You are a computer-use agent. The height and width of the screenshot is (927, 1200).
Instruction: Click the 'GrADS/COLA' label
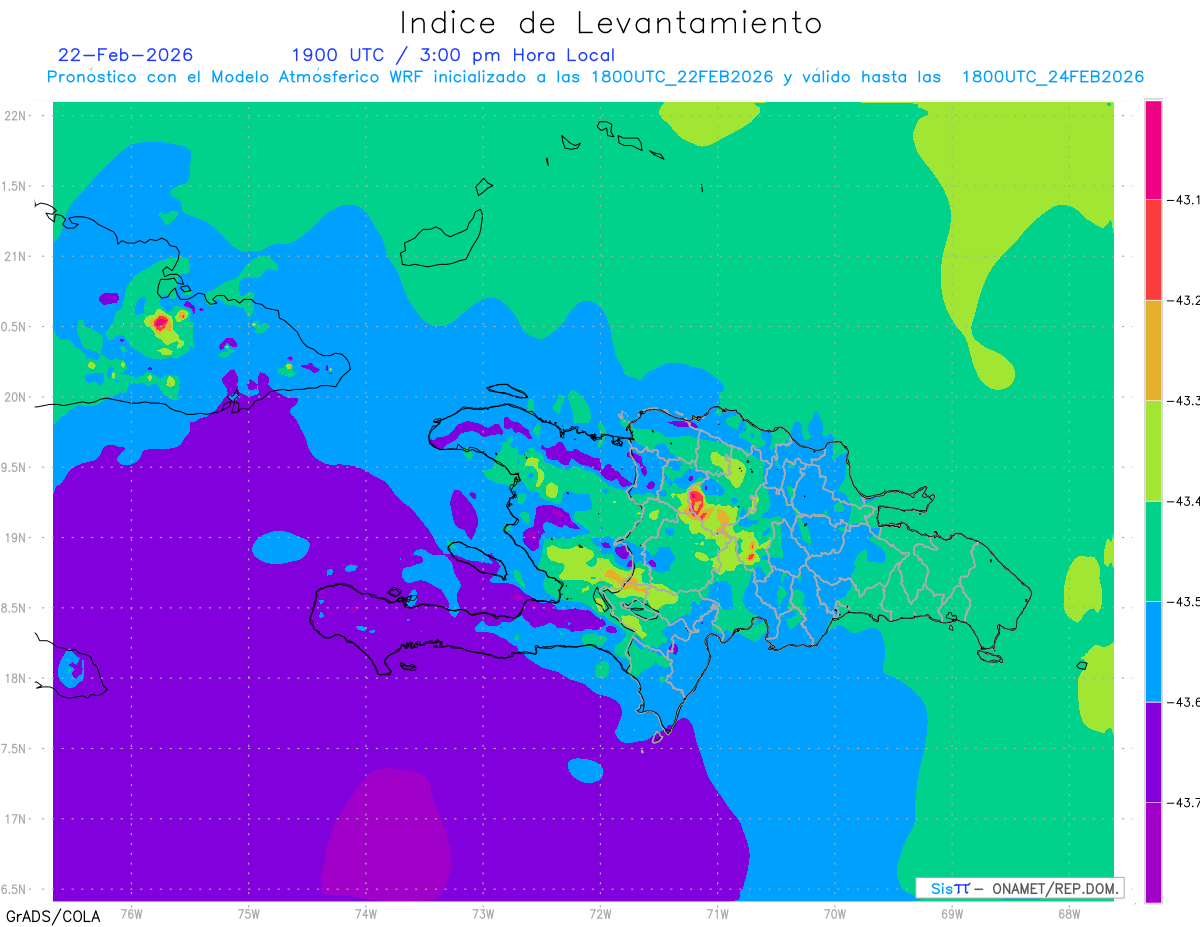point(53,916)
